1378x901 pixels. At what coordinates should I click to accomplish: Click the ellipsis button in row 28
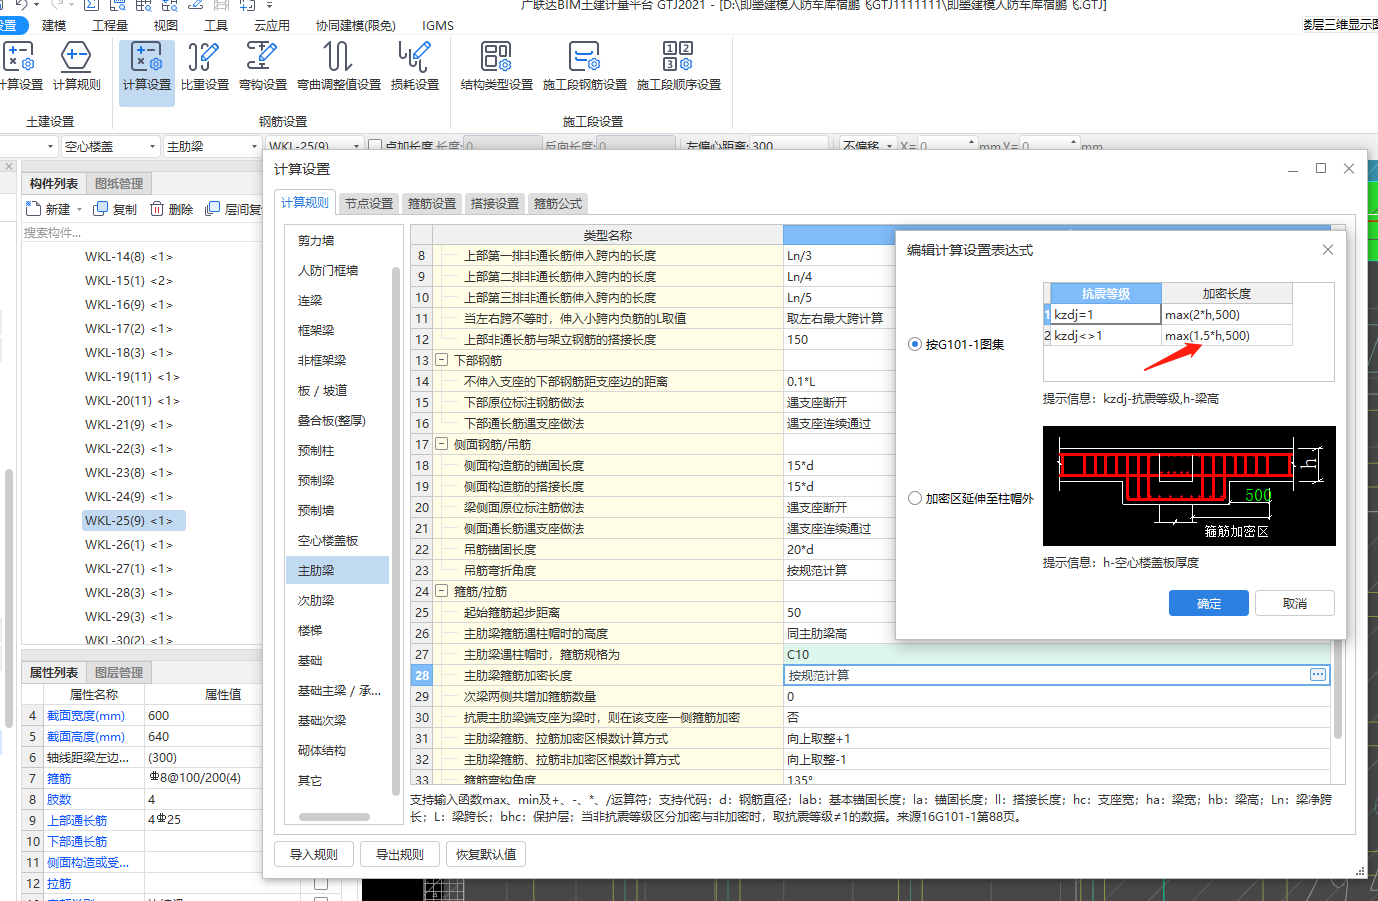pyautogui.click(x=1318, y=675)
